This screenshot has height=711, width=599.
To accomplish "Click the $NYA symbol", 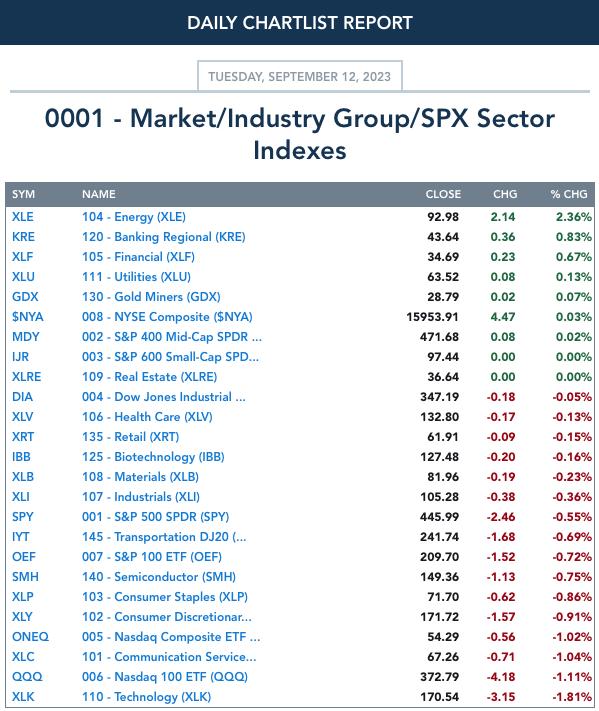I will pyautogui.click(x=28, y=317).
